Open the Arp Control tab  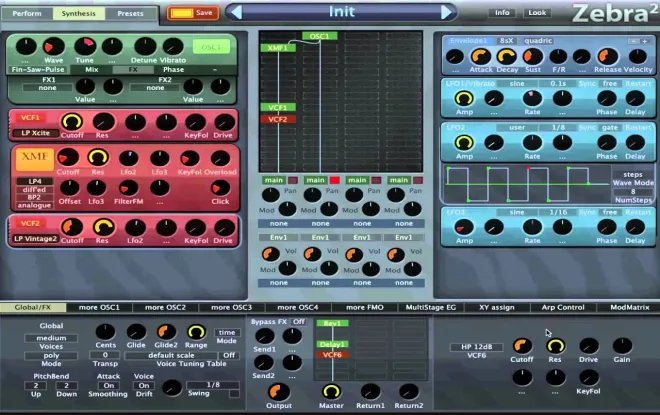coord(563,307)
